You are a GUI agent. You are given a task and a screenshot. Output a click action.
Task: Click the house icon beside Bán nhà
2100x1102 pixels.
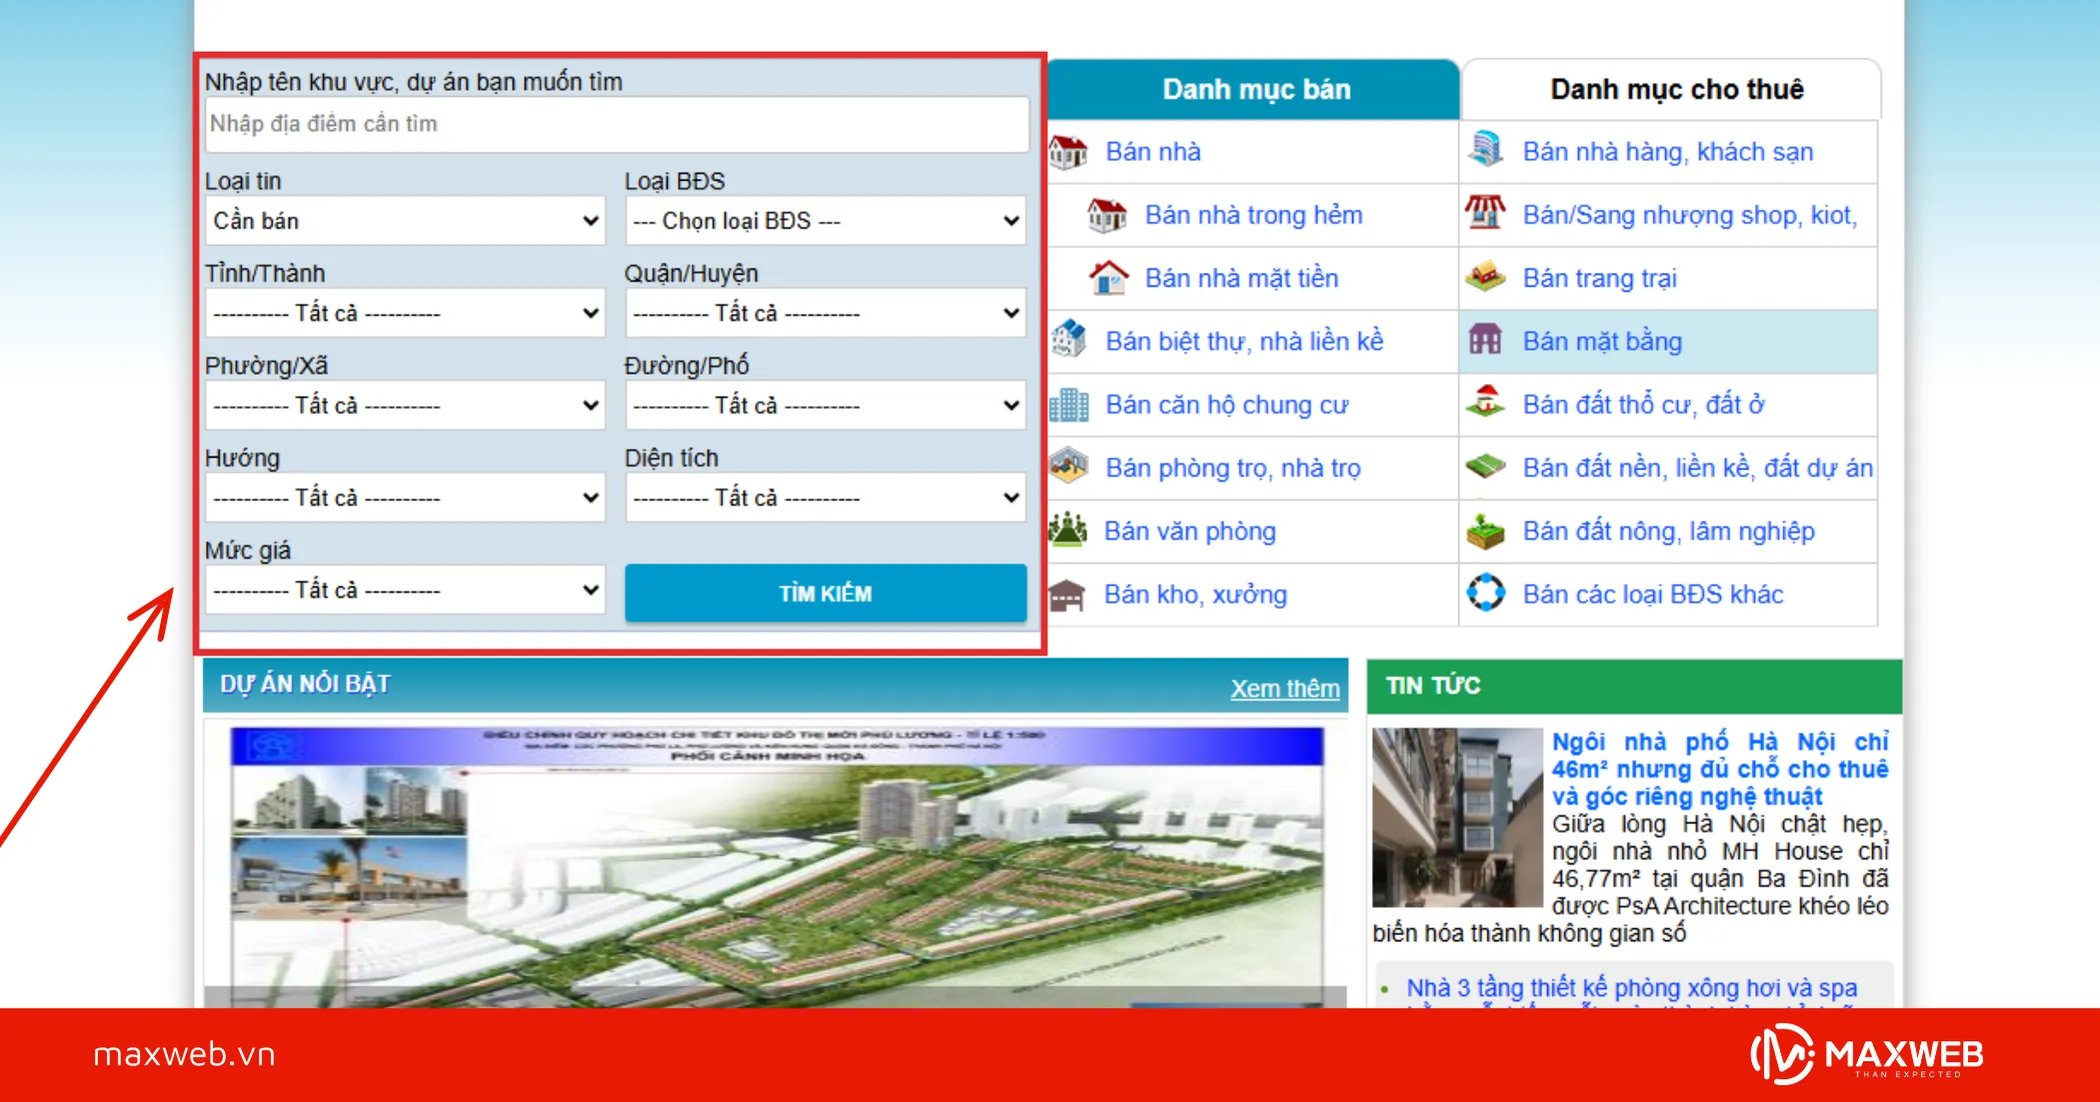[x=1068, y=152]
